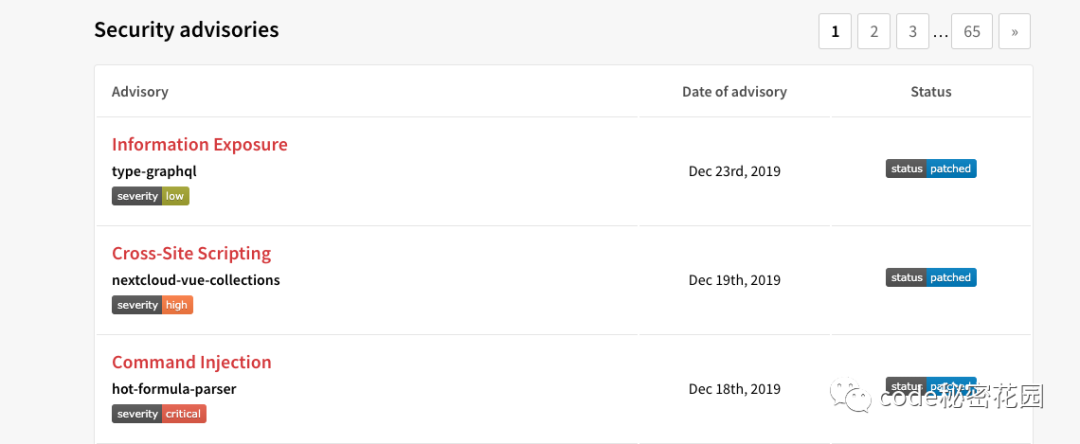This screenshot has height=444, width=1080.
Task: Click nextcloud-vue-collections status patched badge
Action: click(x=930, y=277)
